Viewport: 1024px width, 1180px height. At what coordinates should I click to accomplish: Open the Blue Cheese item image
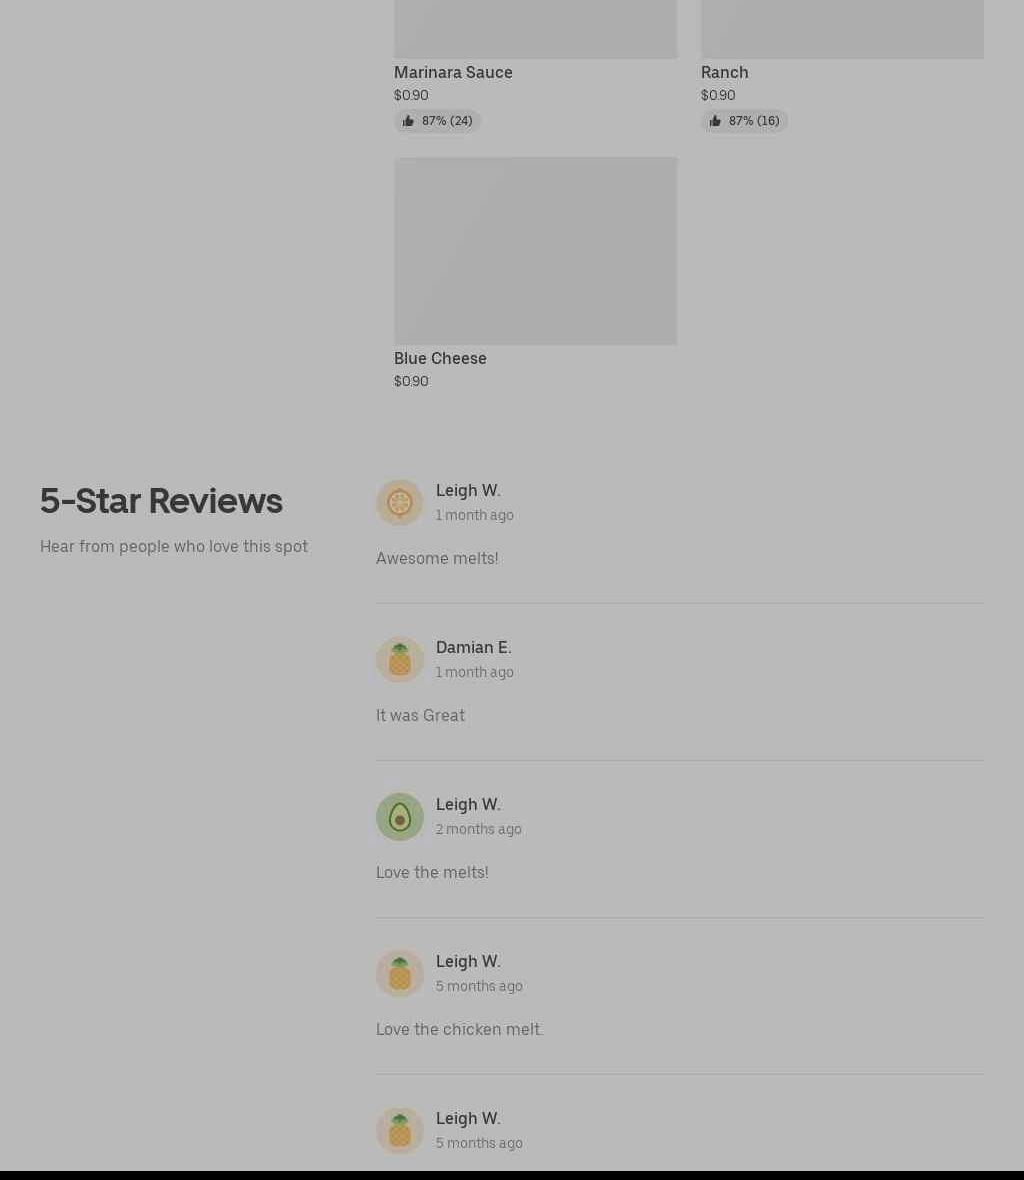(x=536, y=251)
